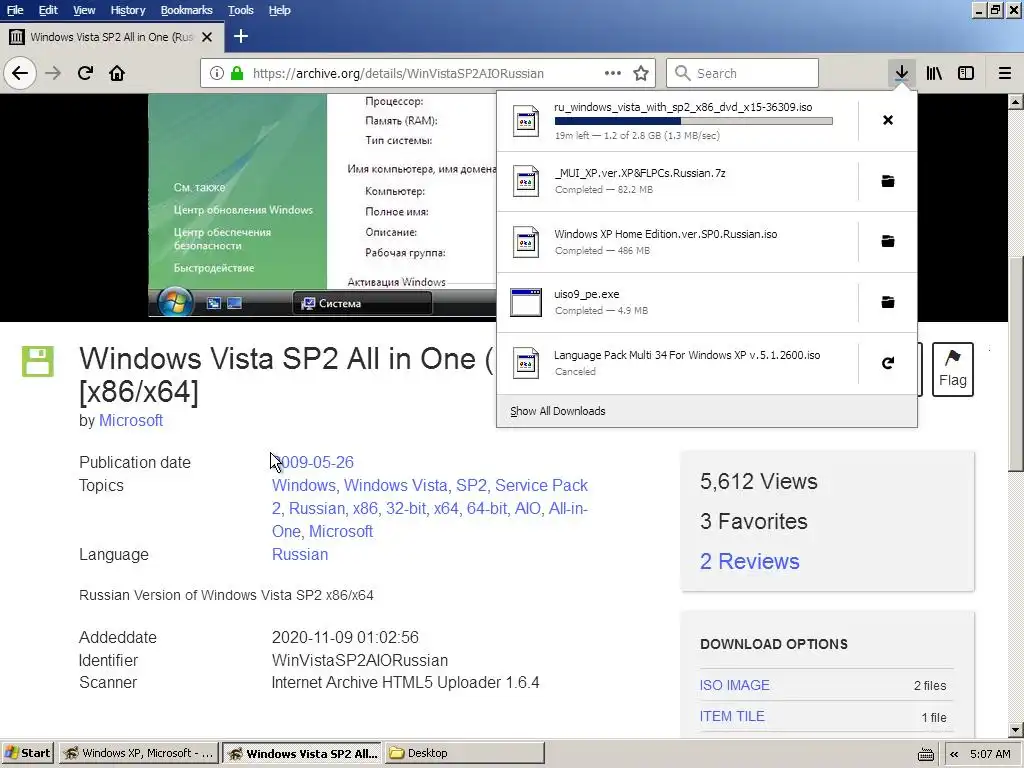The image size is (1024, 768).
Task: Click the keyboard icon in system tray
Action: pyautogui.click(x=925, y=754)
